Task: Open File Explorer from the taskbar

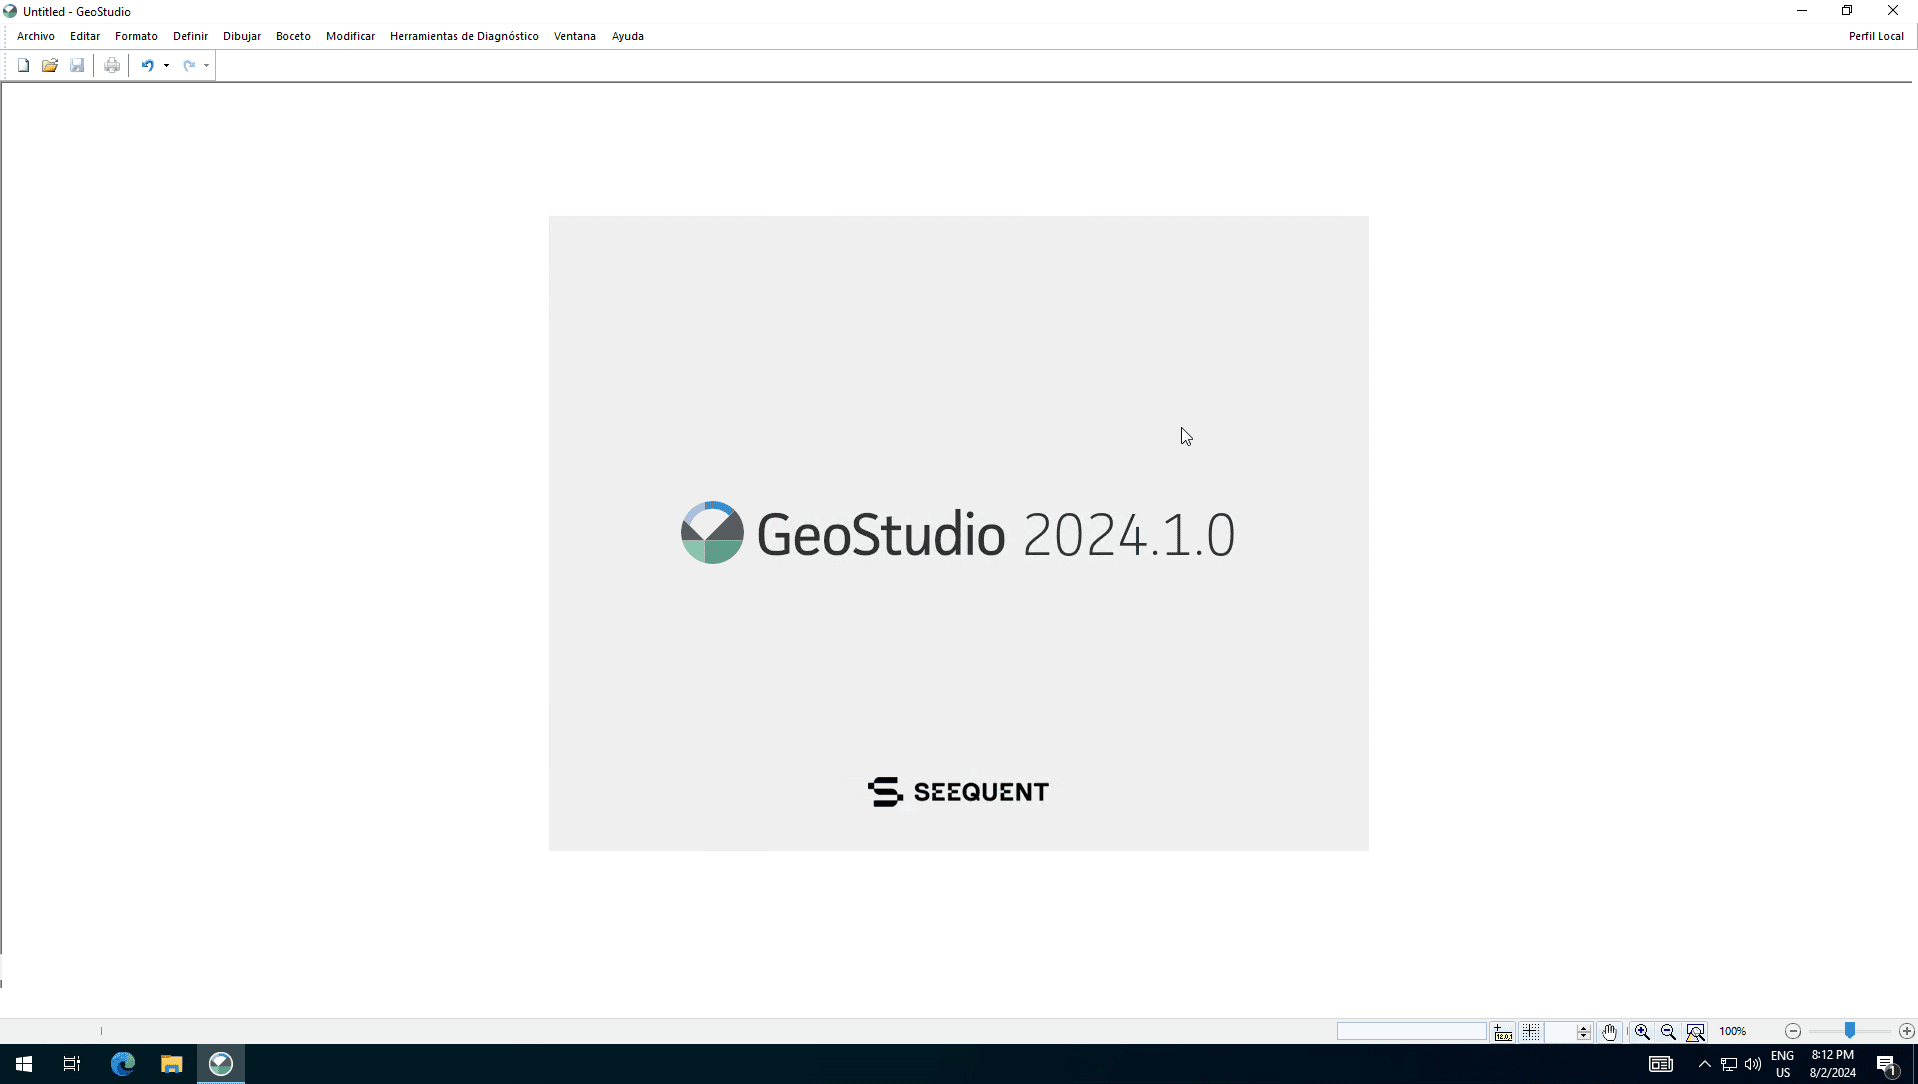Action: click(171, 1063)
